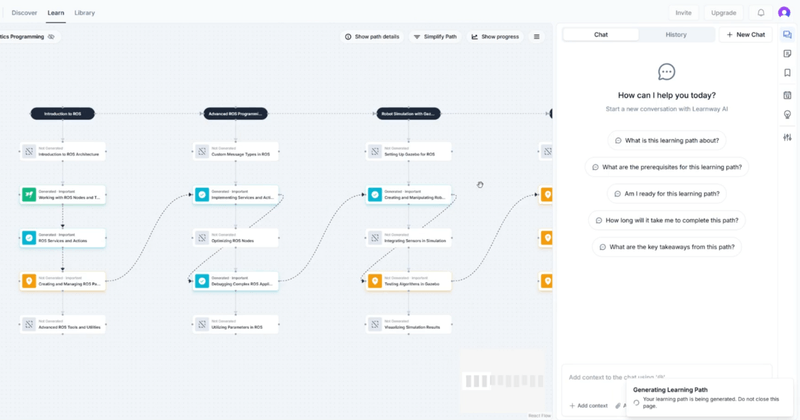Open the sliders settings icon in right sidebar
Image resolution: width=800 pixels, height=420 pixels.
click(x=787, y=137)
